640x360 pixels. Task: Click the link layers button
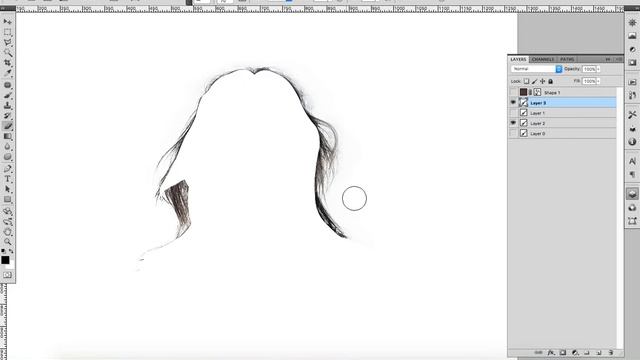[x=539, y=352]
